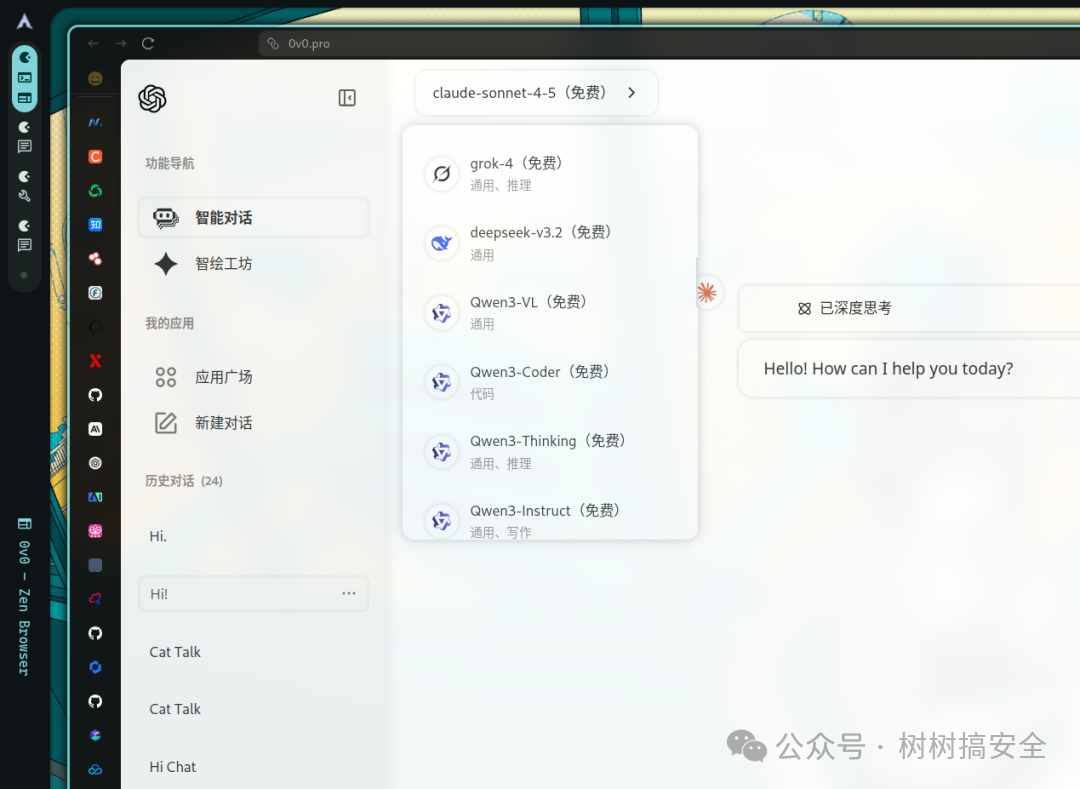Select the highlighted first workspace in the left dock
1080x789 pixels.
(x=24, y=77)
